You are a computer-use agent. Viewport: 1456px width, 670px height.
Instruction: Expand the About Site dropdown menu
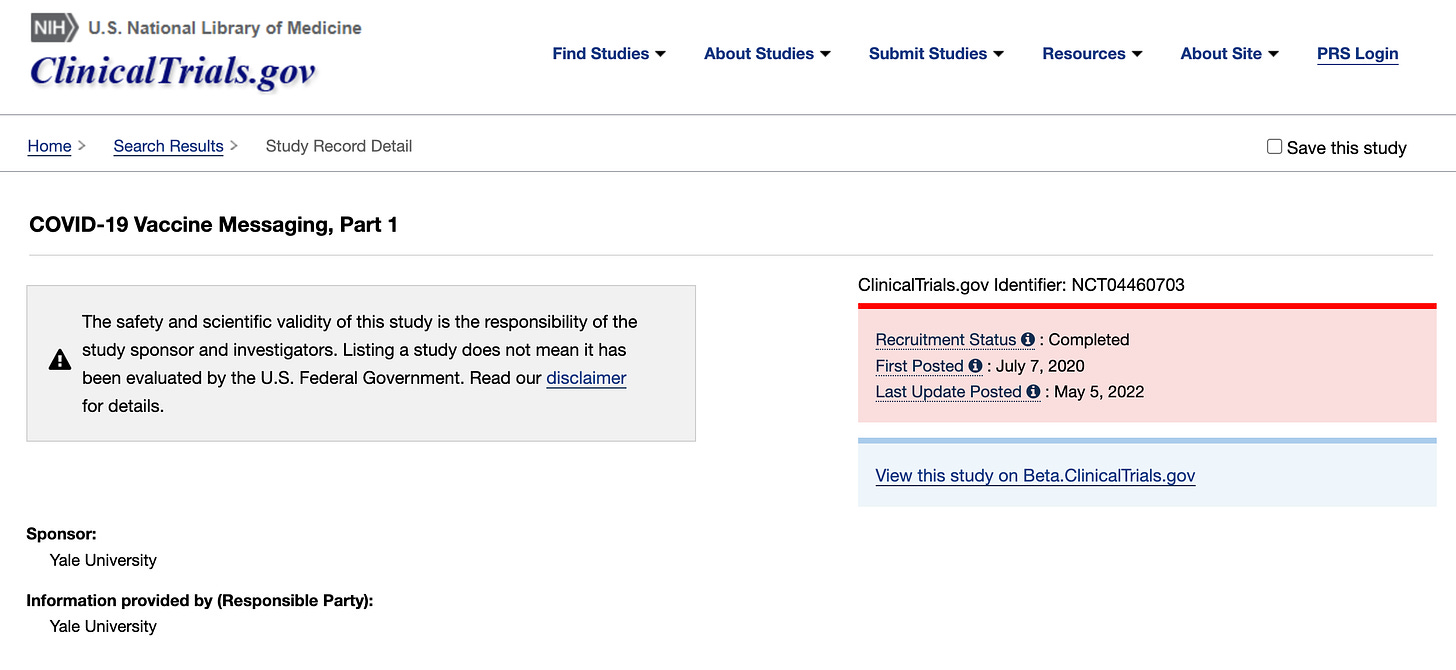(1229, 54)
